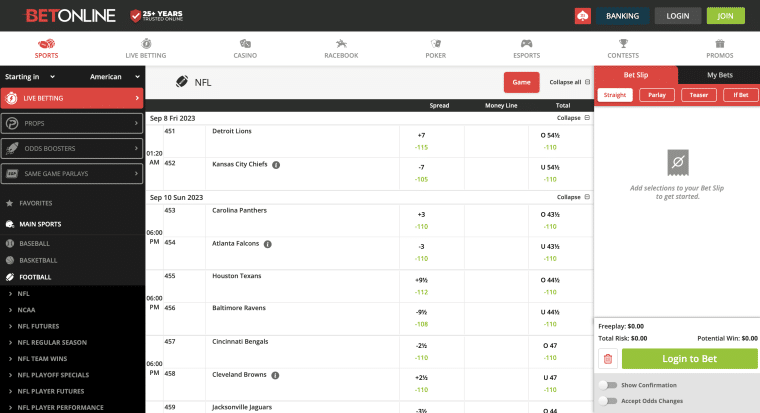Select the If Bet bet type
The width and height of the screenshot is (760, 413).
(x=741, y=95)
